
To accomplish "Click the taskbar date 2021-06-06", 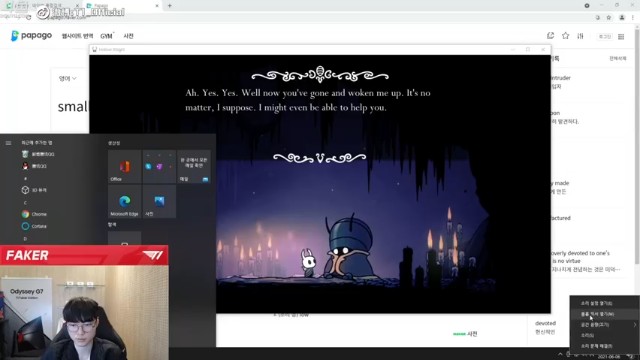I will point(609,357).
